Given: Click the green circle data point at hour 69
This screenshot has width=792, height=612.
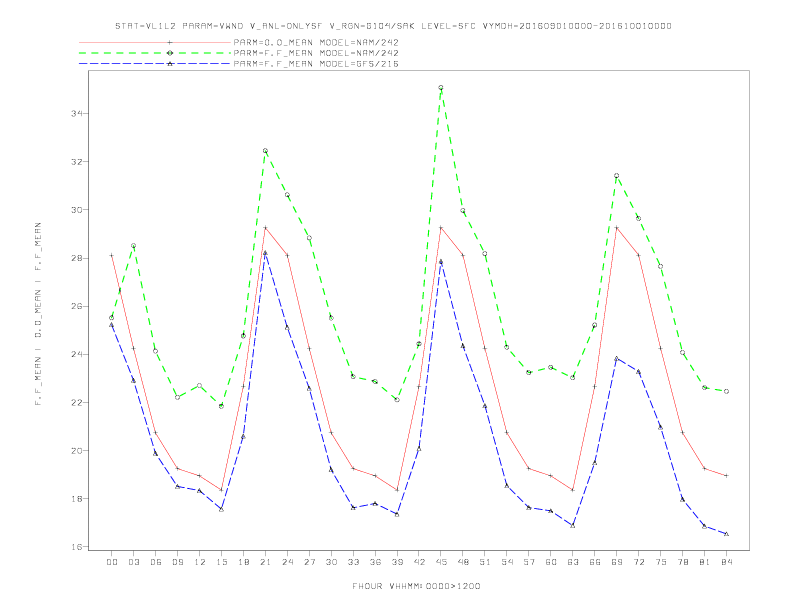Looking at the screenshot, I should click(617, 176).
